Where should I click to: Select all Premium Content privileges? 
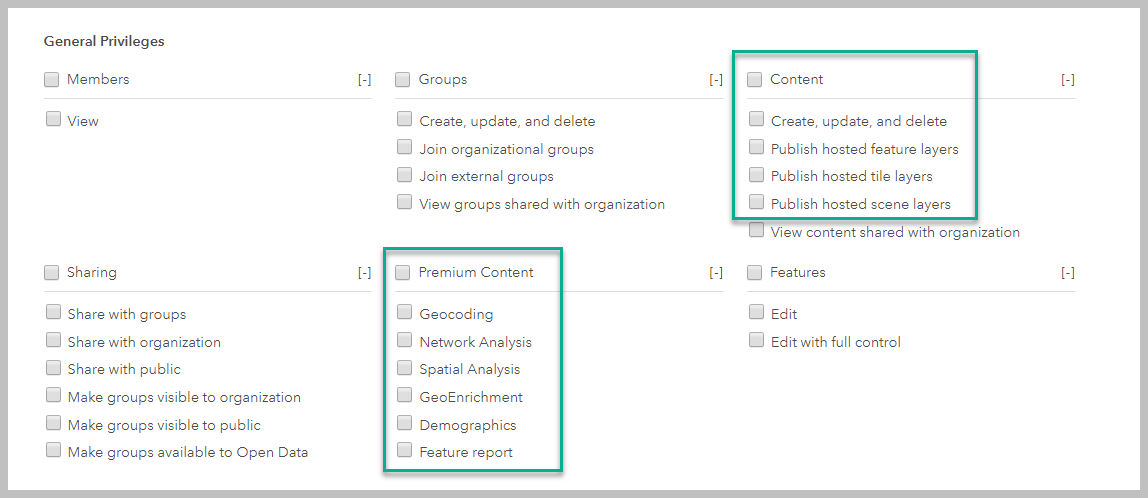click(403, 272)
